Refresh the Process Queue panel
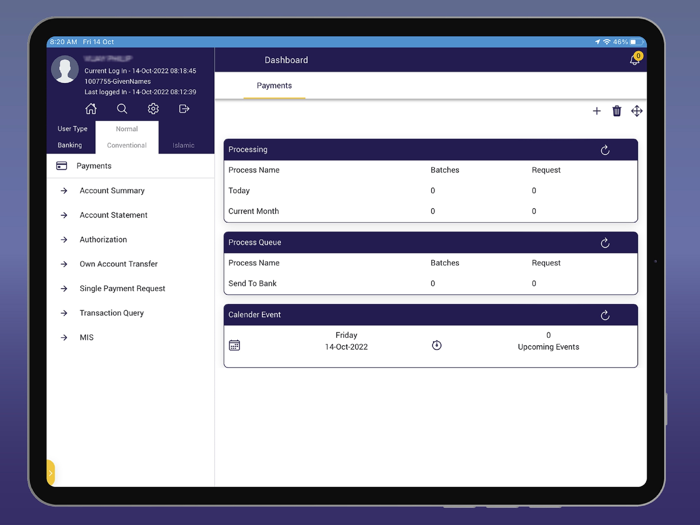 [x=605, y=243]
